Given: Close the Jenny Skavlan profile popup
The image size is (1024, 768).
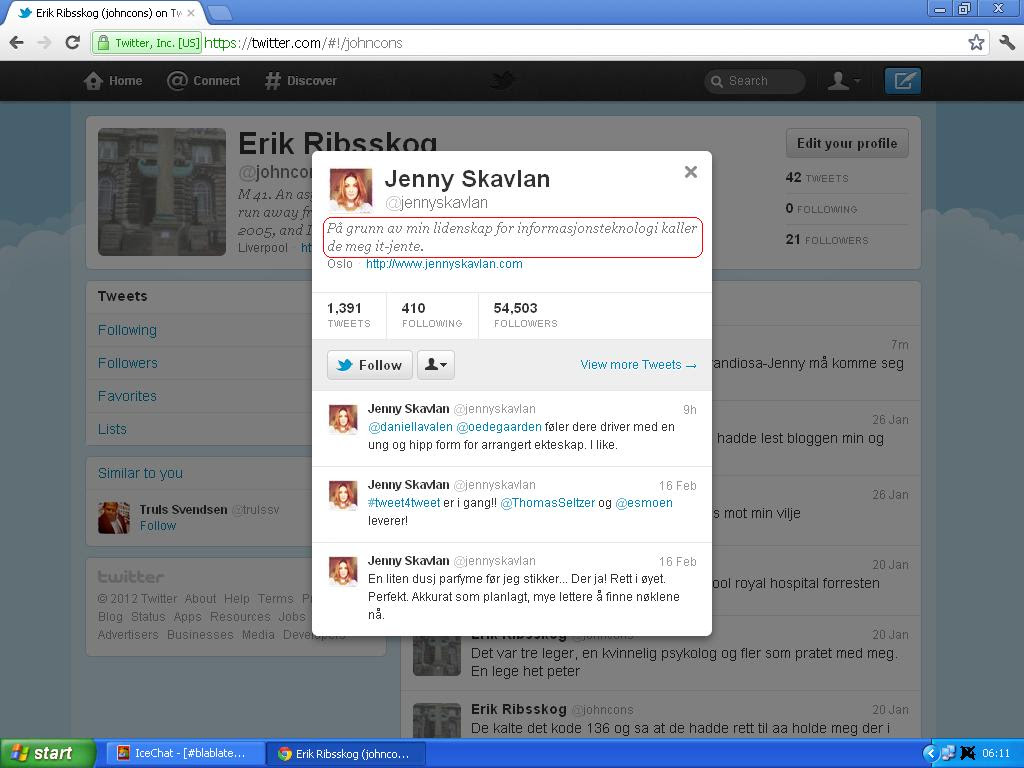Looking at the screenshot, I should (690, 172).
